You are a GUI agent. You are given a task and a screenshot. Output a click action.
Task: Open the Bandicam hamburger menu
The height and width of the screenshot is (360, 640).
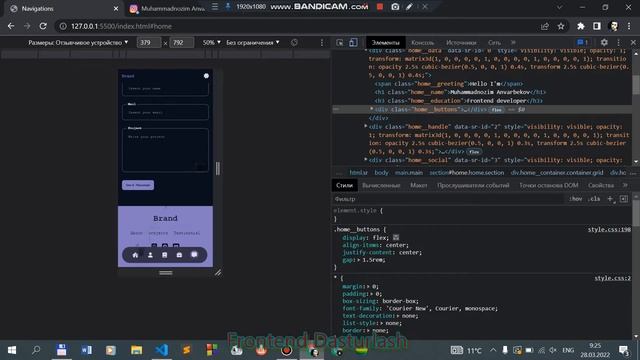click(215, 7)
